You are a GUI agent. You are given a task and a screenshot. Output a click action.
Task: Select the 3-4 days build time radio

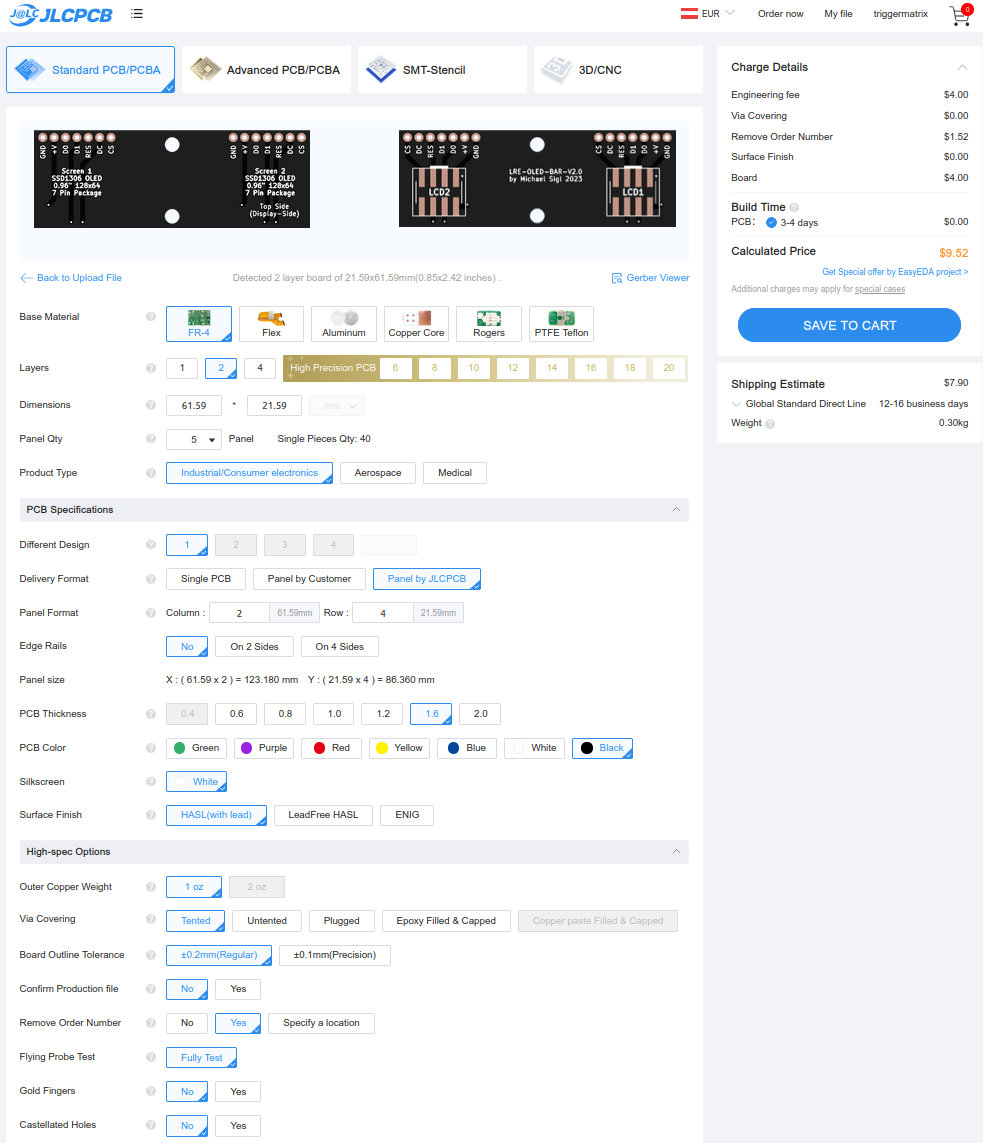(771, 223)
